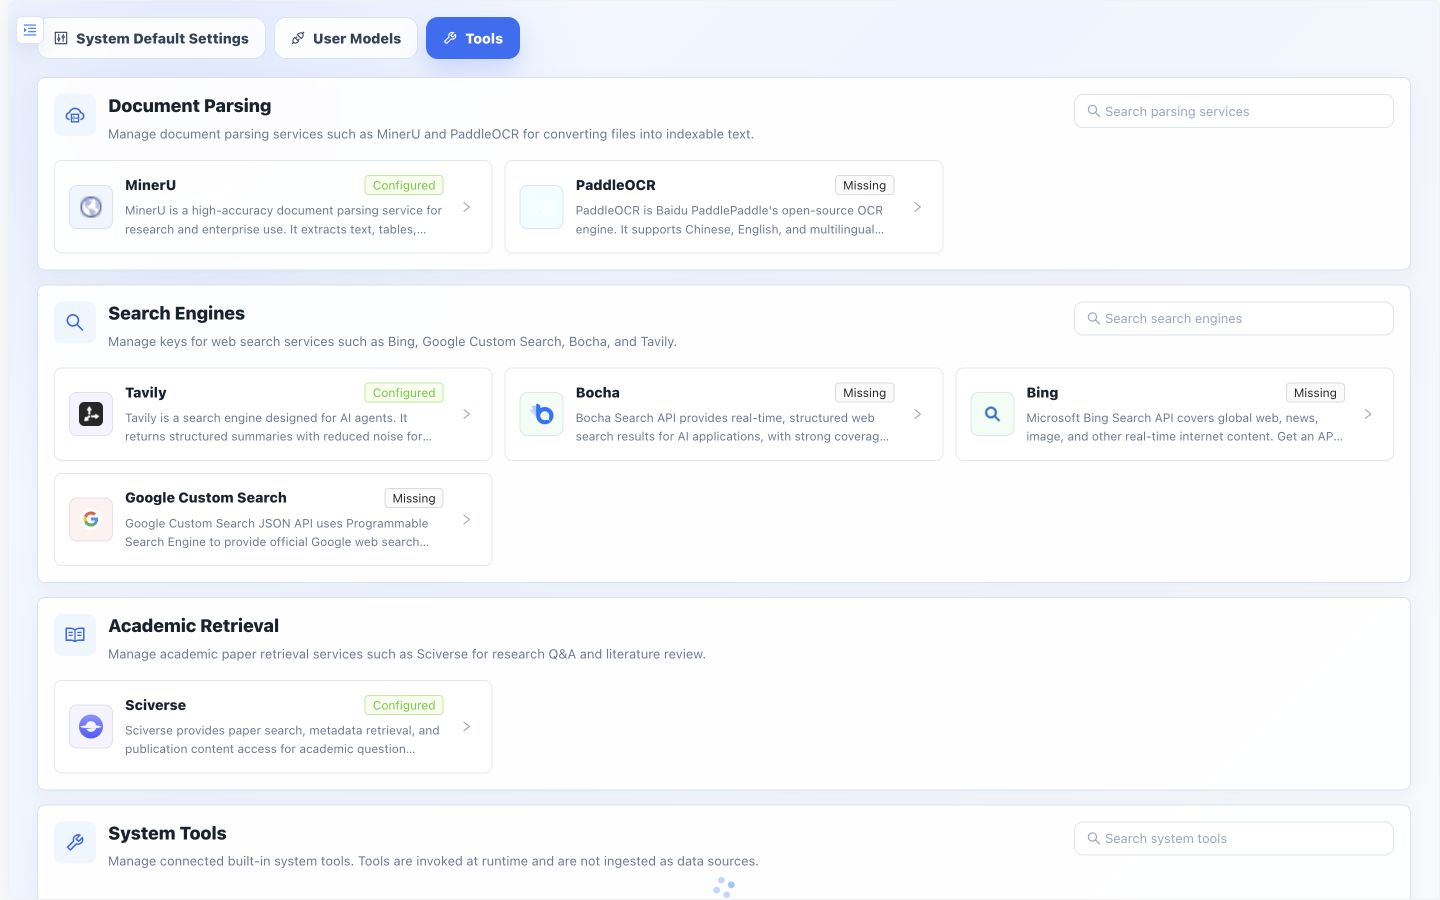This screenshot has width=1440, height=900.
Task: Click the Academic Retrieval book icon
Action: [x=75, y=635]
